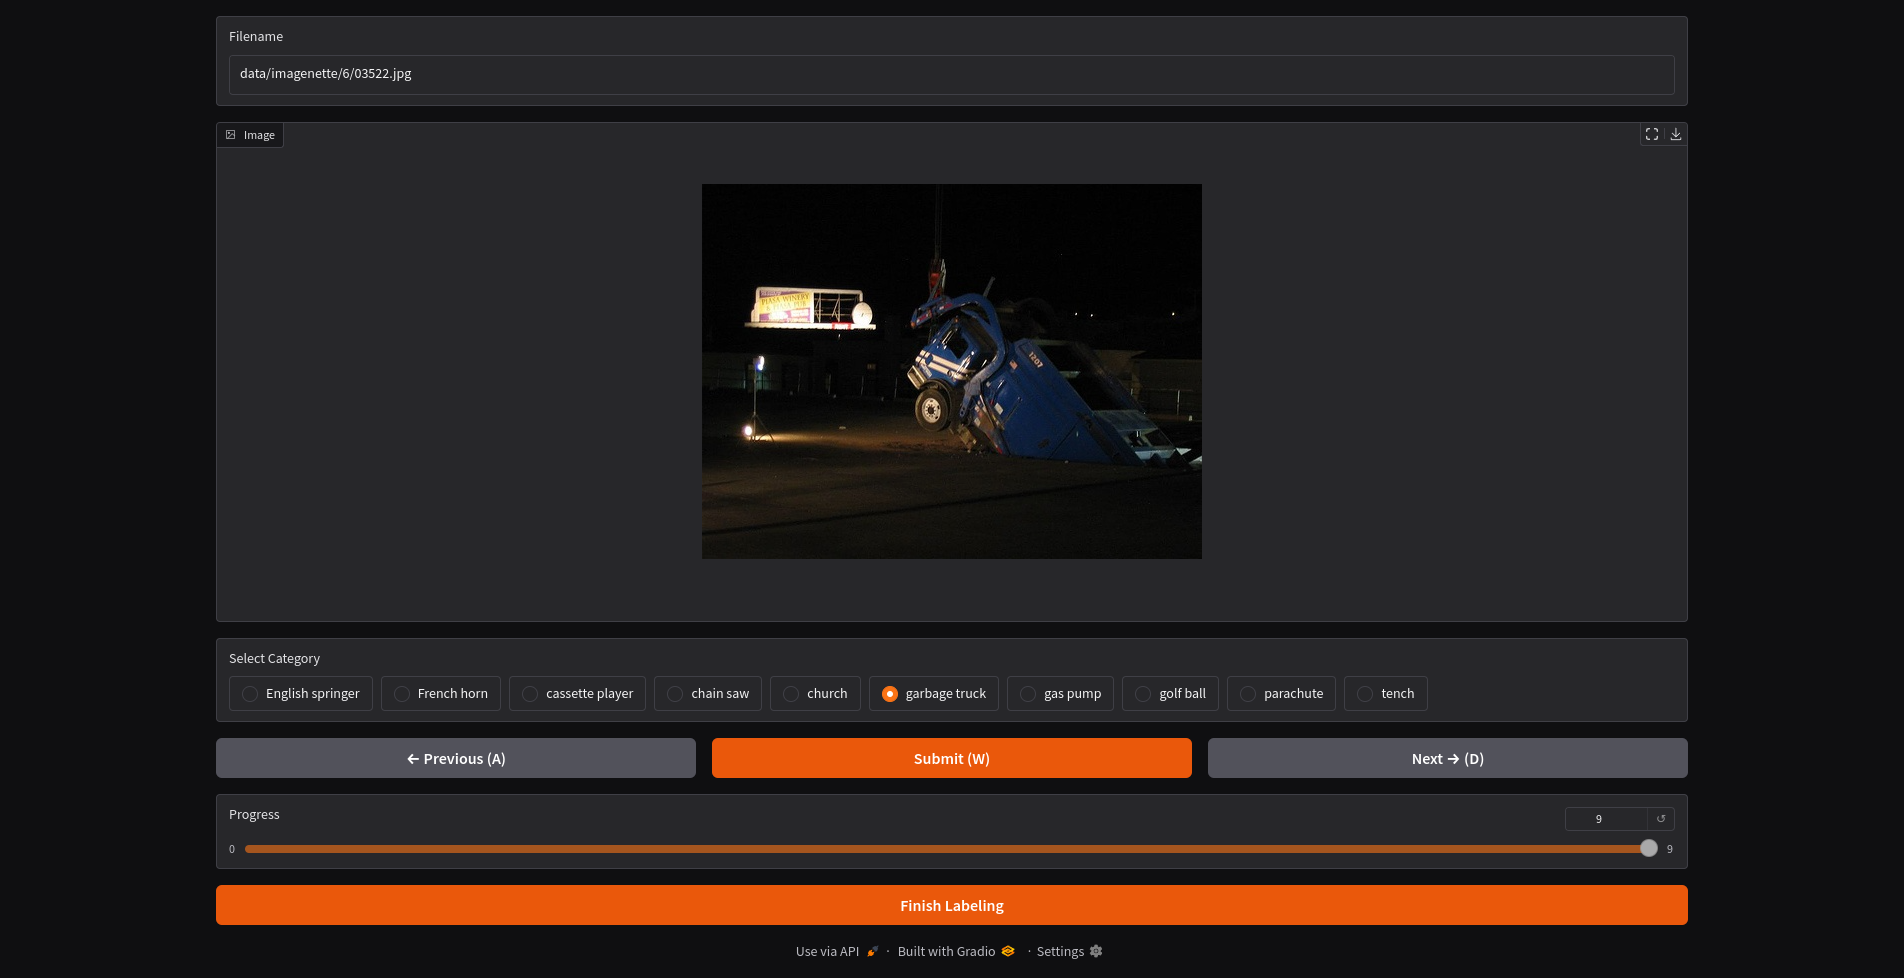This screenshot has height=978, width=1904.
Task: Select the tench category
Action: (1386, 693)
